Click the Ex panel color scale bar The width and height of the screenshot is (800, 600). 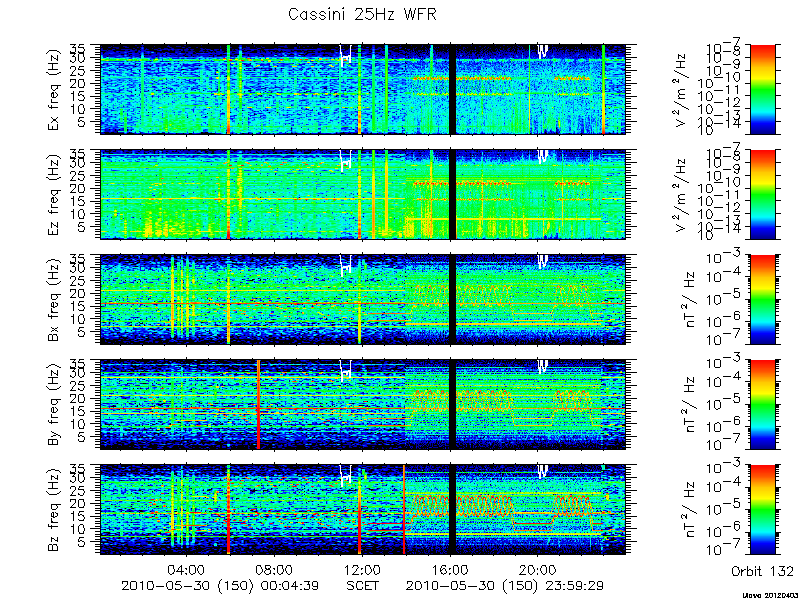[762, 90]
